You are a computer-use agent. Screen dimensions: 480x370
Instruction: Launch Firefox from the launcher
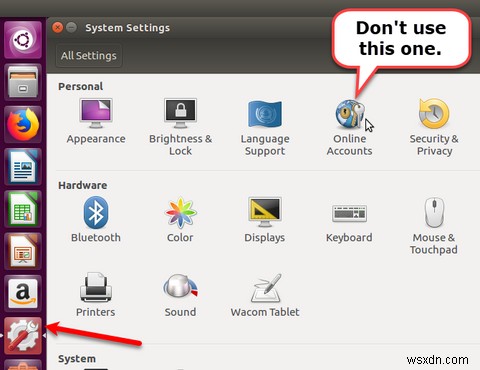coord(23,124)
